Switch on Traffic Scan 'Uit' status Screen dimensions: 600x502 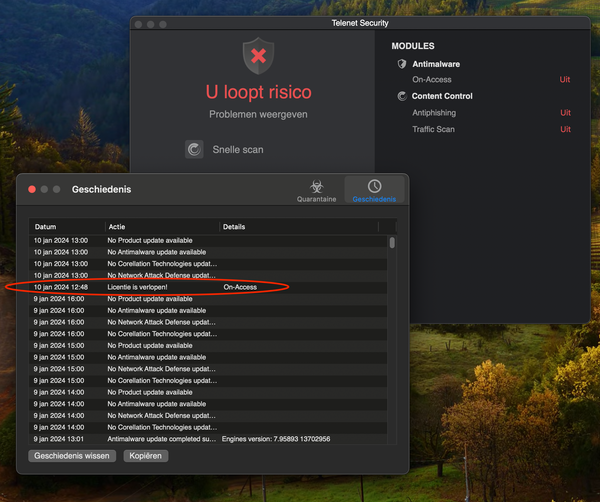[x=565, y=129]
